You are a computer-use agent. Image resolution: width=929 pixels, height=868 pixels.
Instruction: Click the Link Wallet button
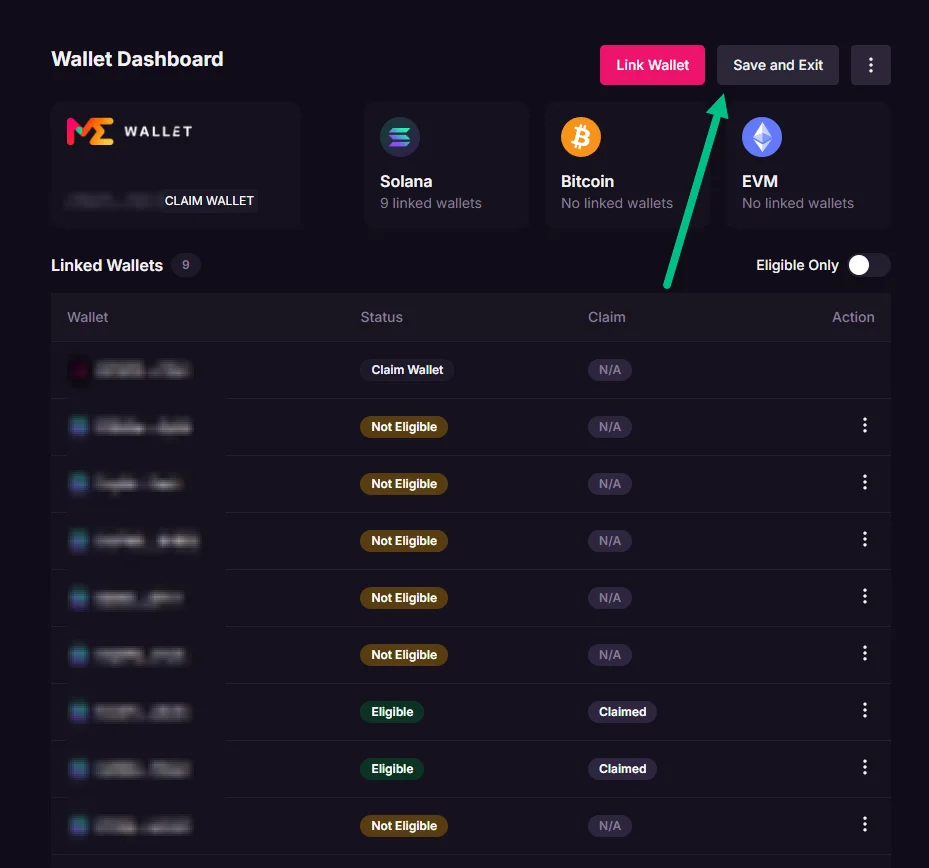point(652,65)
